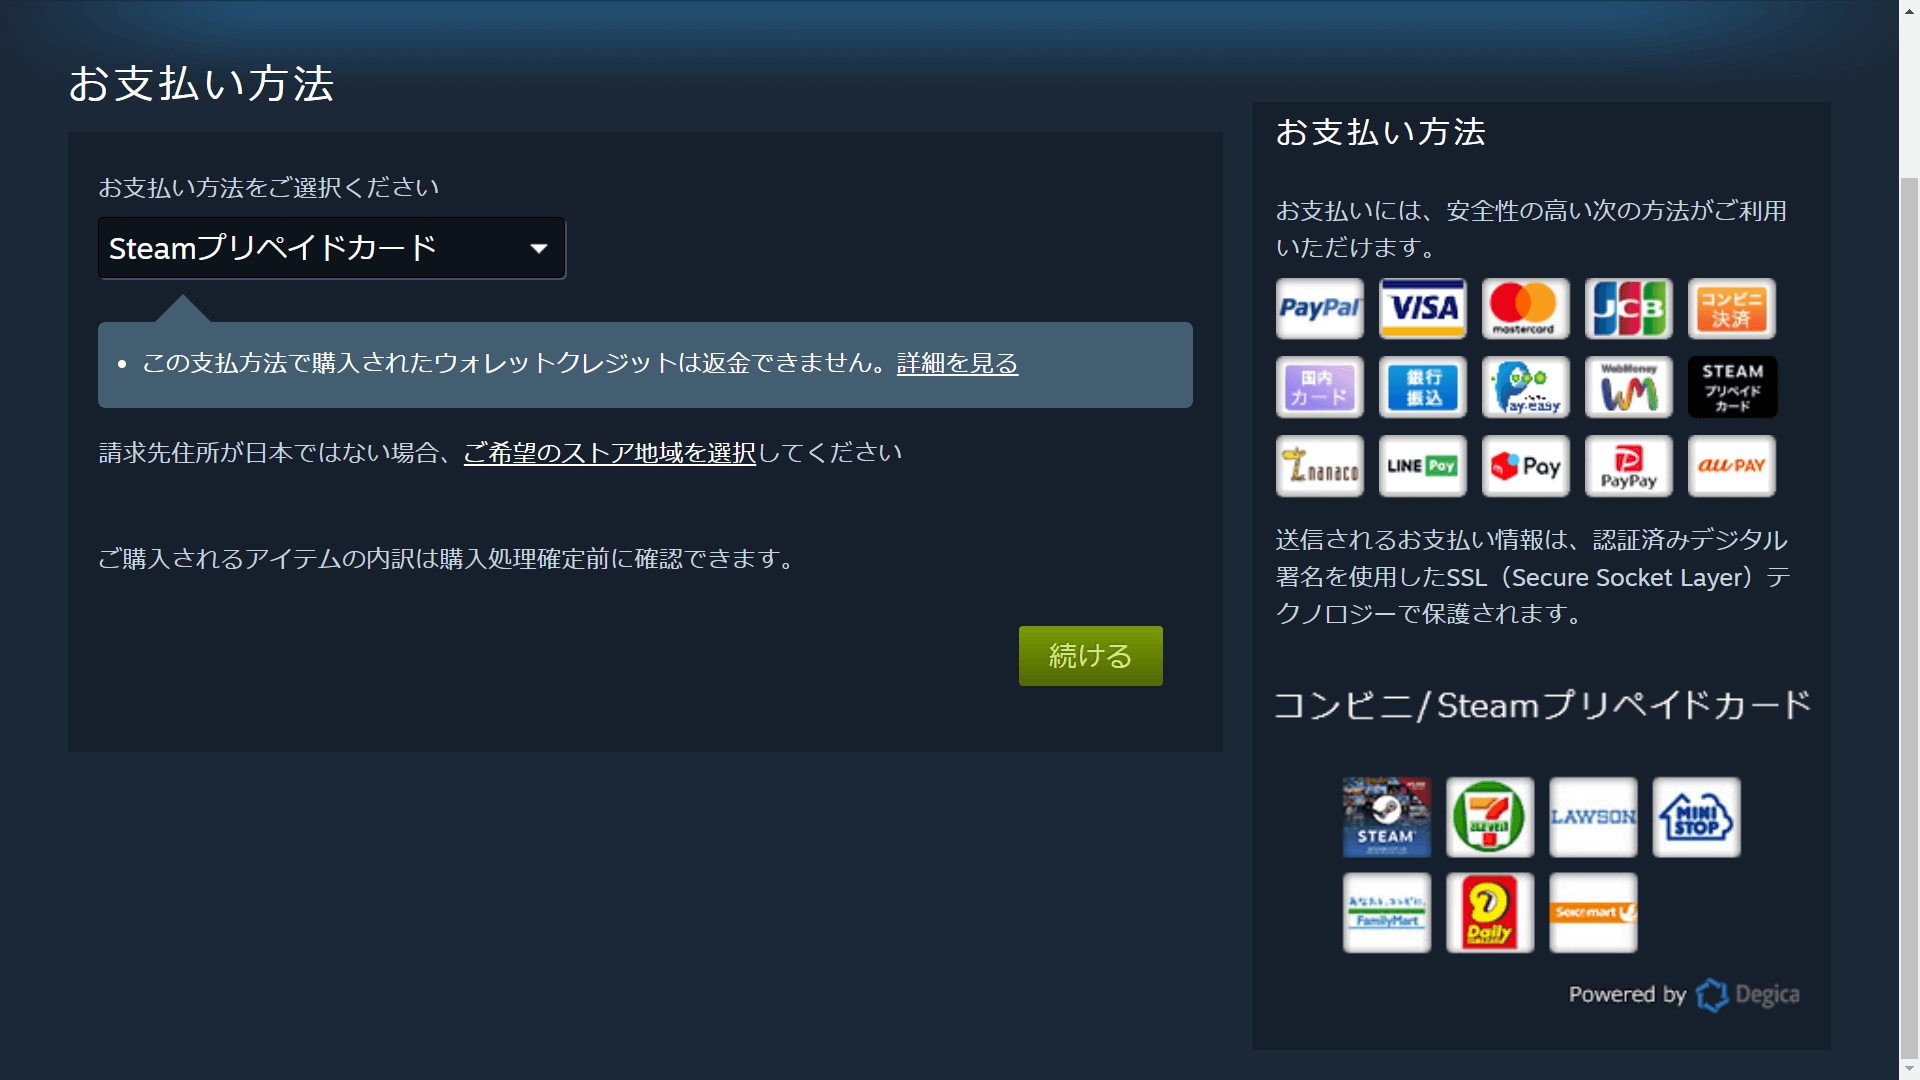The image size is (1920, 1080).
Task: Click the ご購入されるアイテムの内訳 text line
Action: click(450, 559)
